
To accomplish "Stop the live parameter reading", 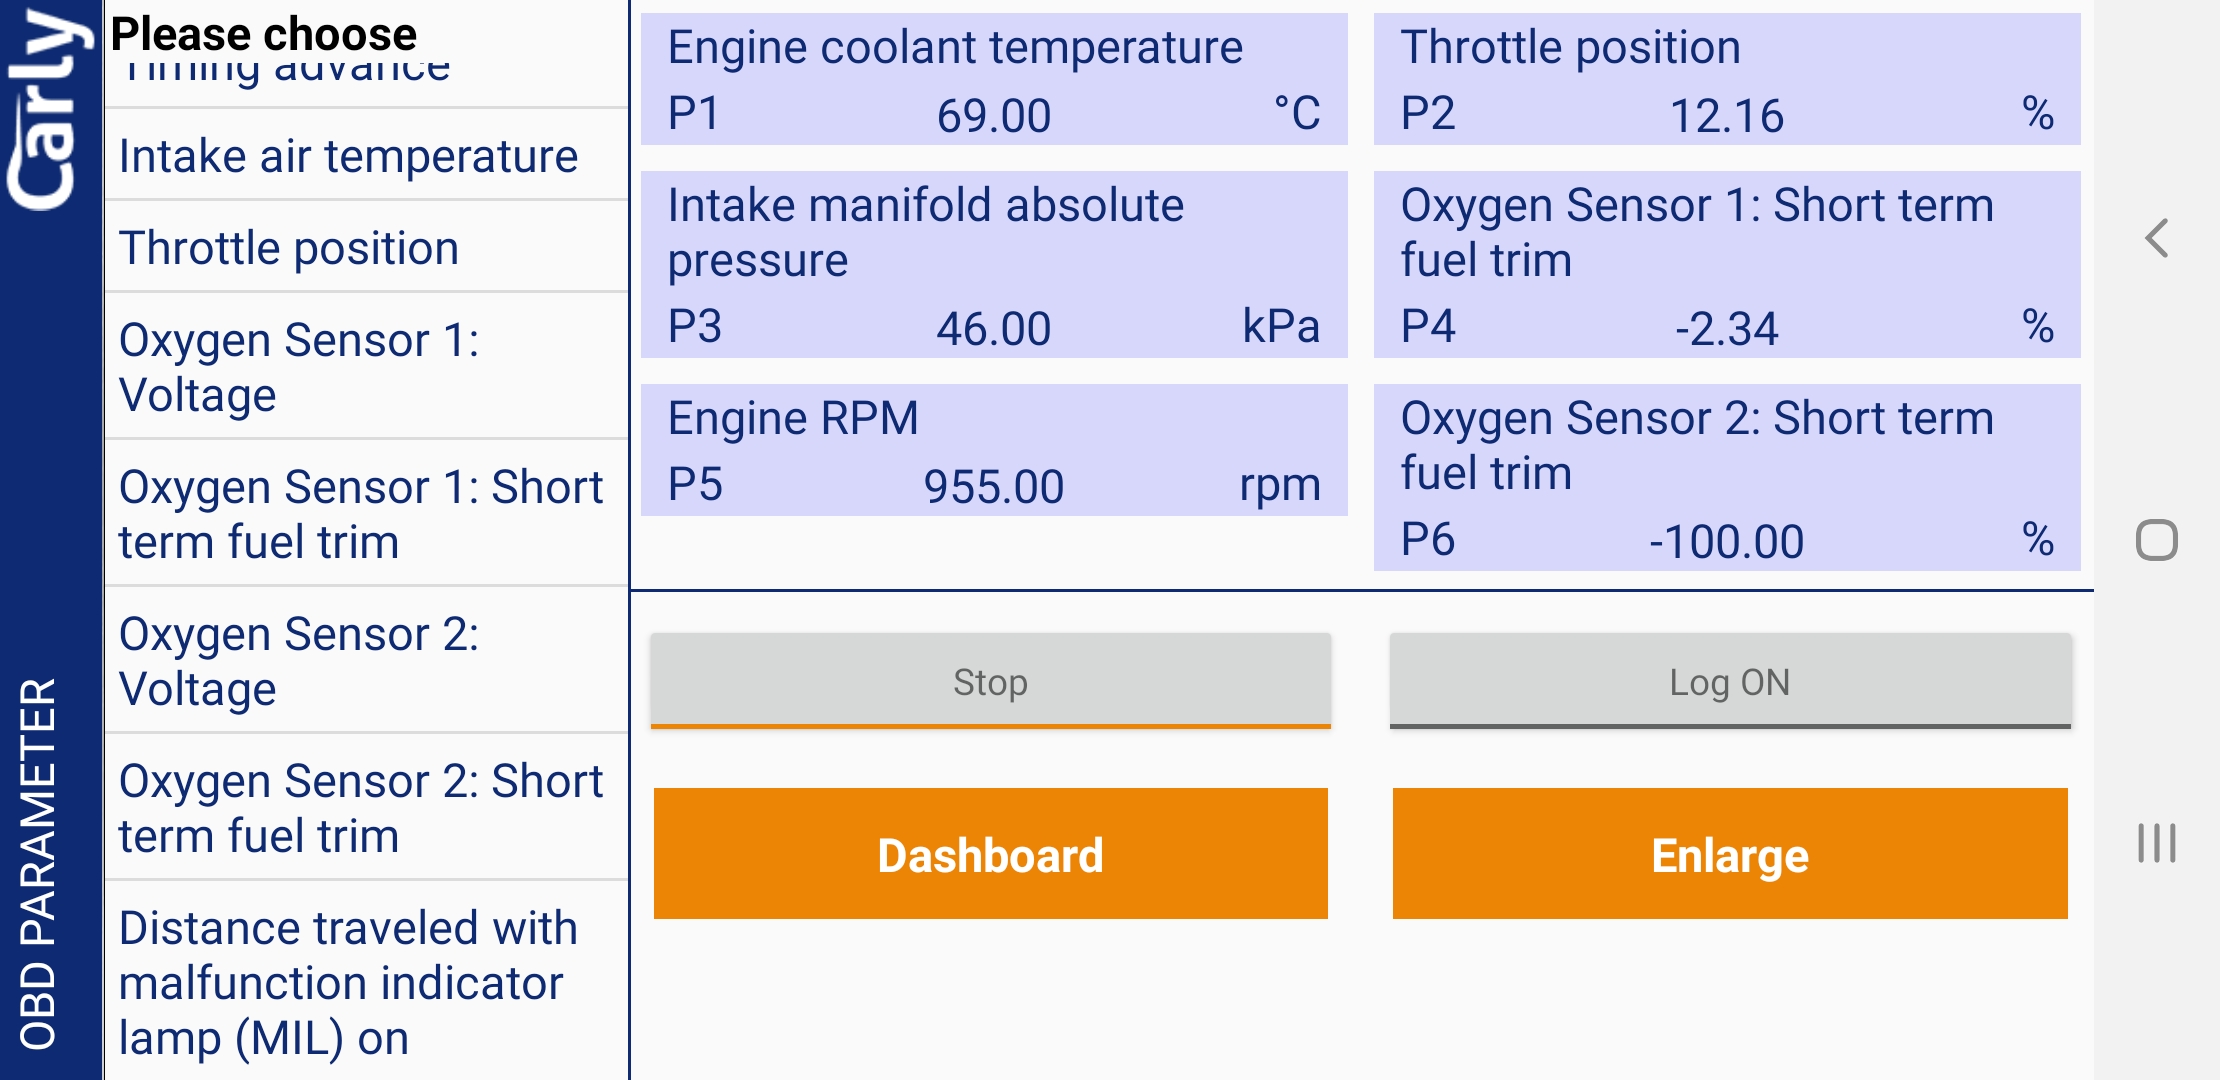I will pyautogui.click(x=990, y=682).
